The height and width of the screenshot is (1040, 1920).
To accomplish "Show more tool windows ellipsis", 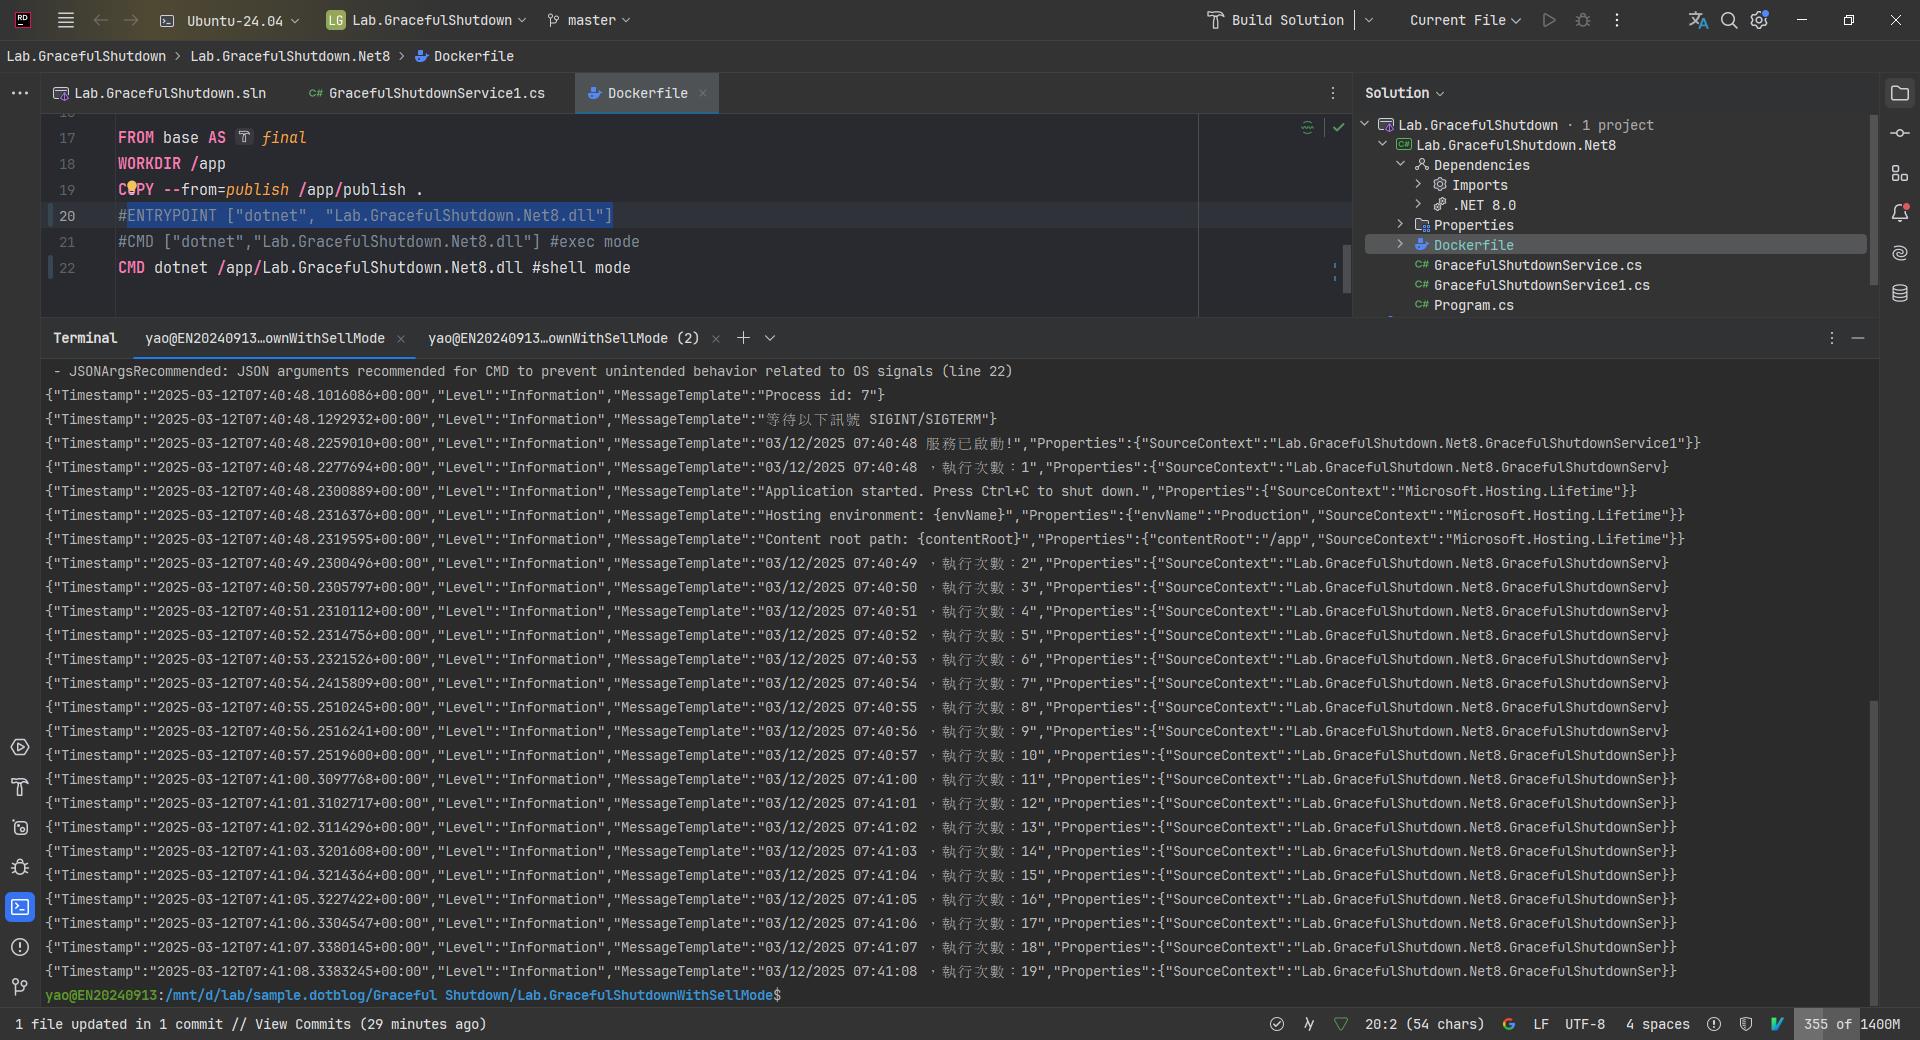I will coord(20,93).
